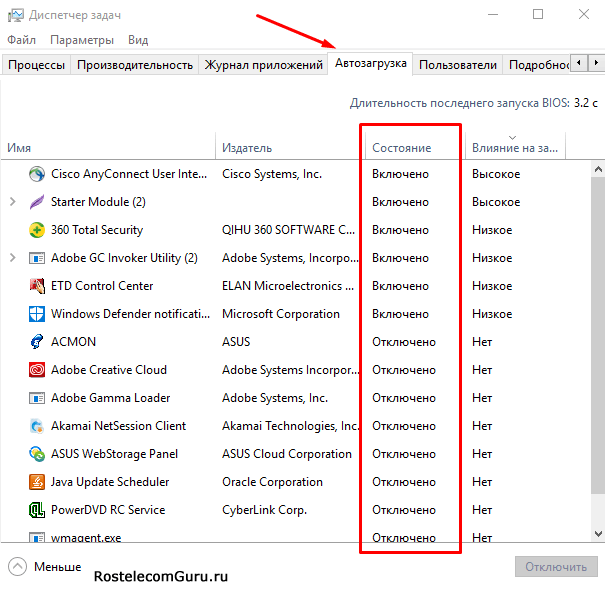Click the Cisco AnyConnect globe icon

click(x=37, y=174)
